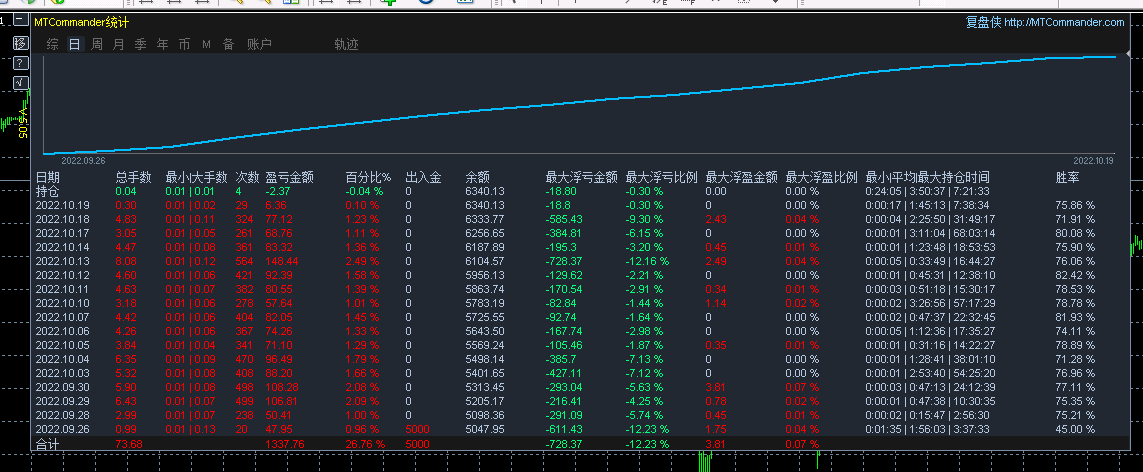Select the 2022.10.19 date row
Image resolution: width=1143 pixels, height=472 pixels.
click(62, 205)
